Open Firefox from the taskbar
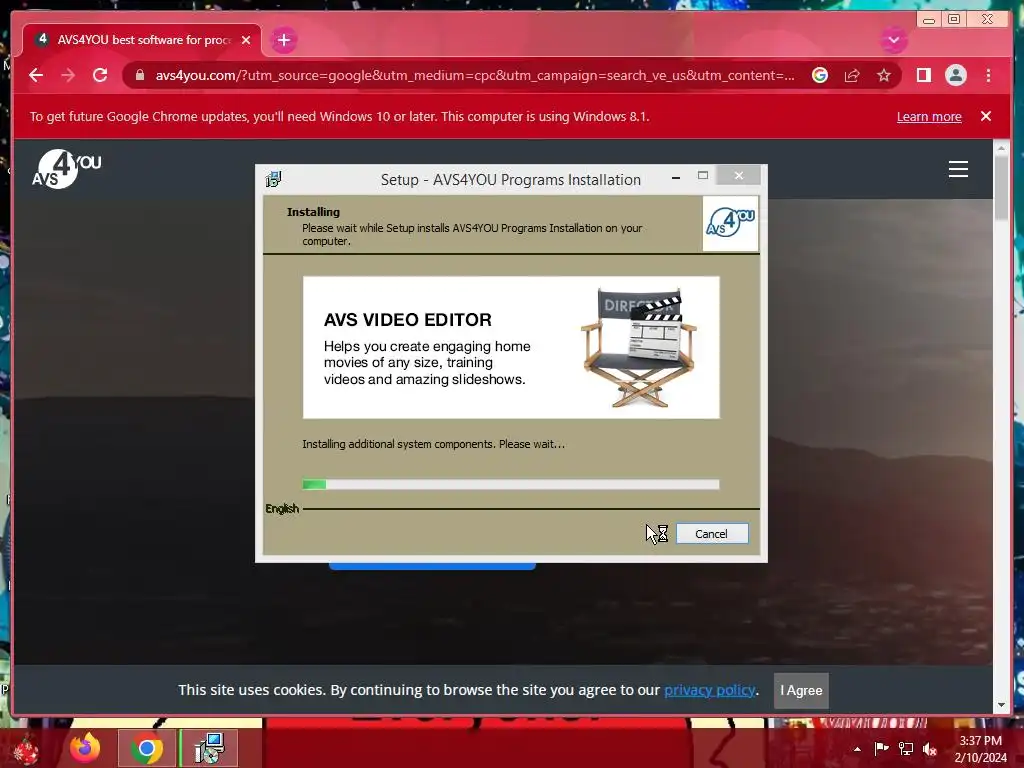 (x=85, y=748)
